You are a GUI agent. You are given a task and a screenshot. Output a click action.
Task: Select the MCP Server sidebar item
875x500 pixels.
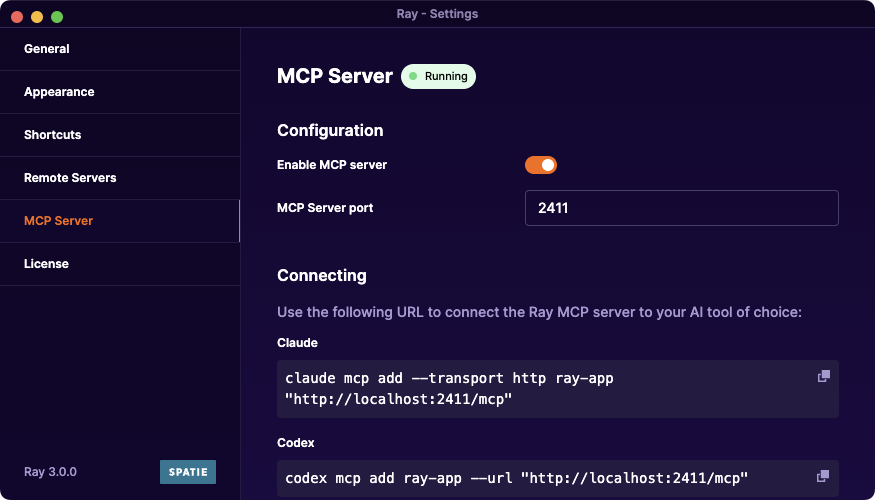tap(120, 221)
